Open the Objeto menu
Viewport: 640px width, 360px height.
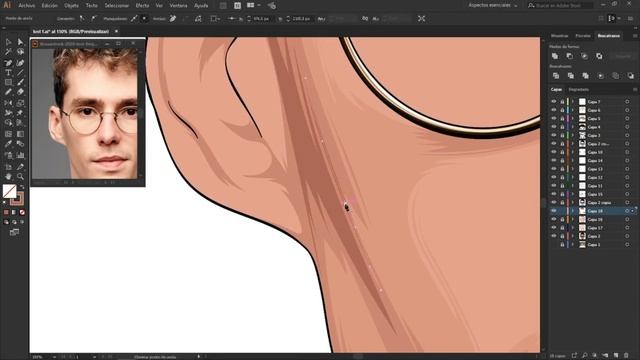pyautogui.click(x=71, y=6)
